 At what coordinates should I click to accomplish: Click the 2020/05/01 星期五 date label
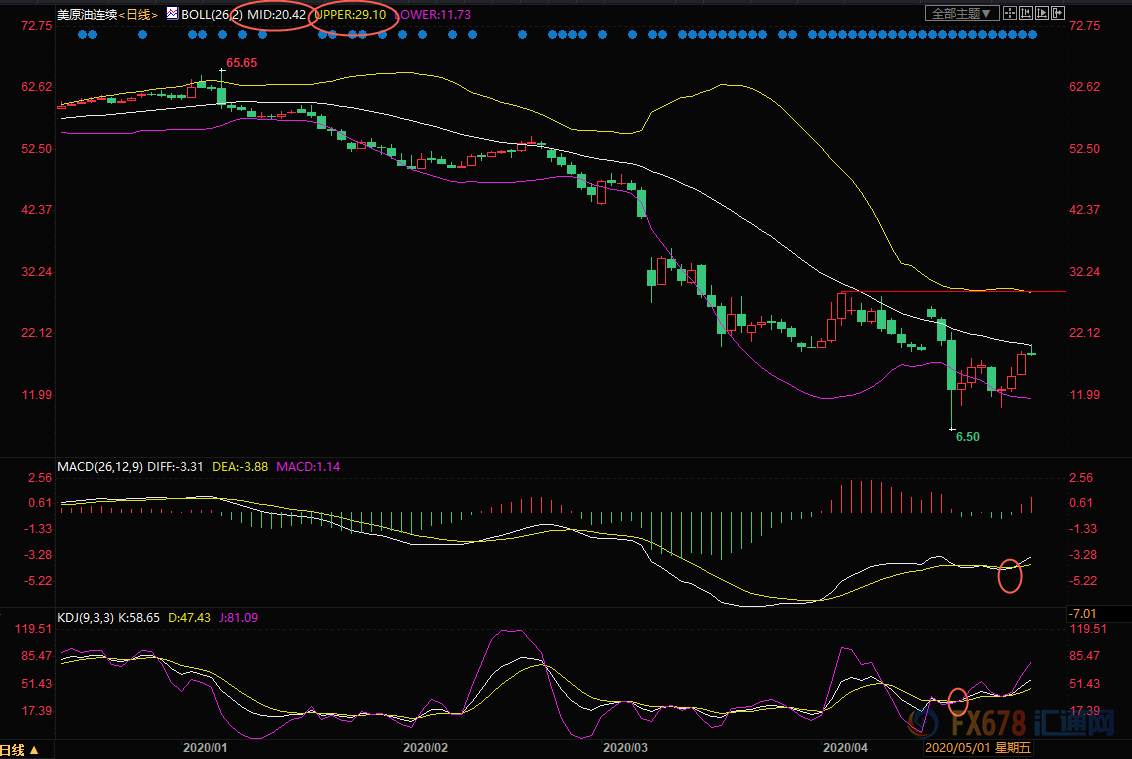point(978,747)
